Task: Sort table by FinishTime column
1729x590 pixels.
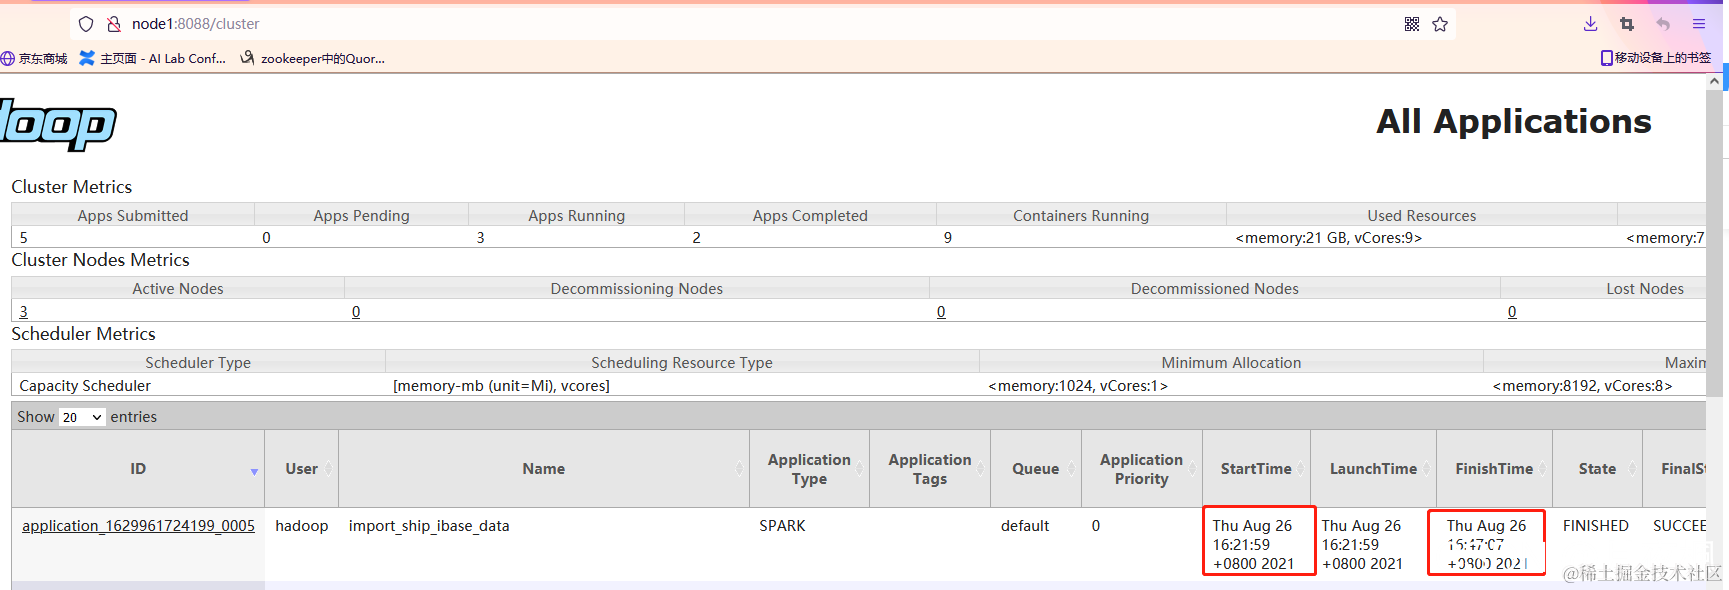Action: (x=1494, y=469)
